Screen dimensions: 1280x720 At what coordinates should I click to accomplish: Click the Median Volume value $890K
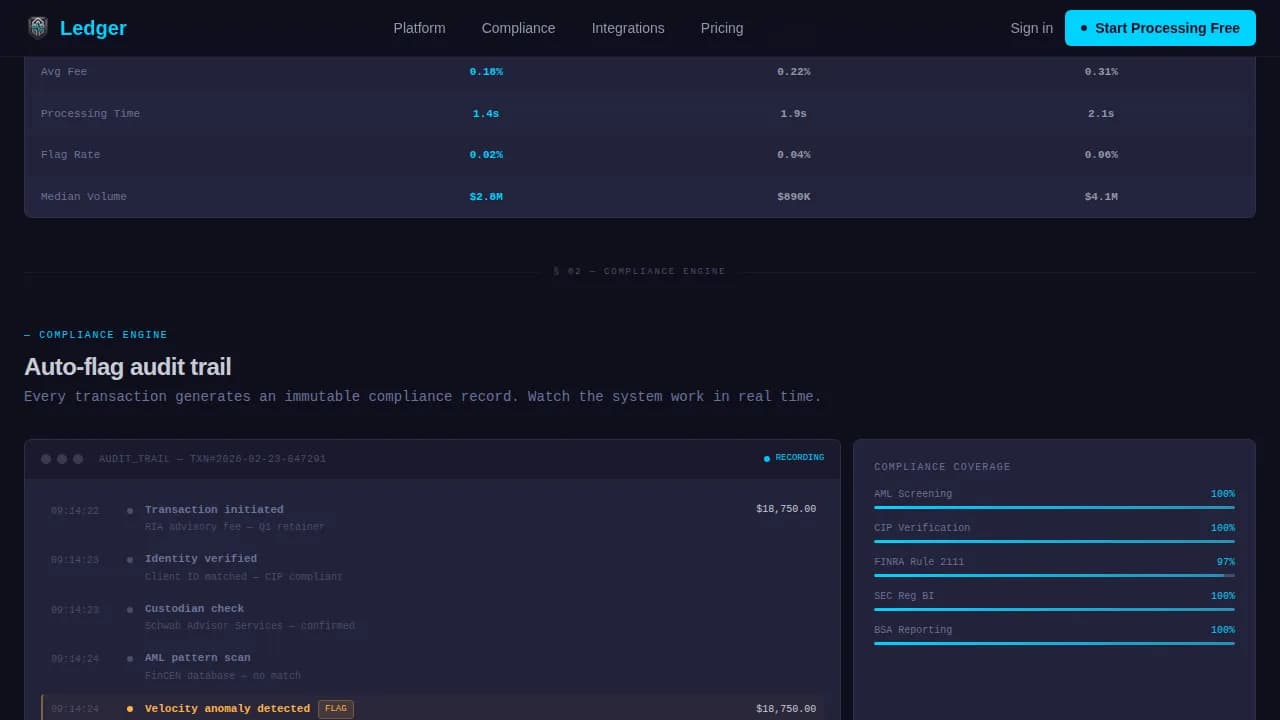(x=794, y=197)
